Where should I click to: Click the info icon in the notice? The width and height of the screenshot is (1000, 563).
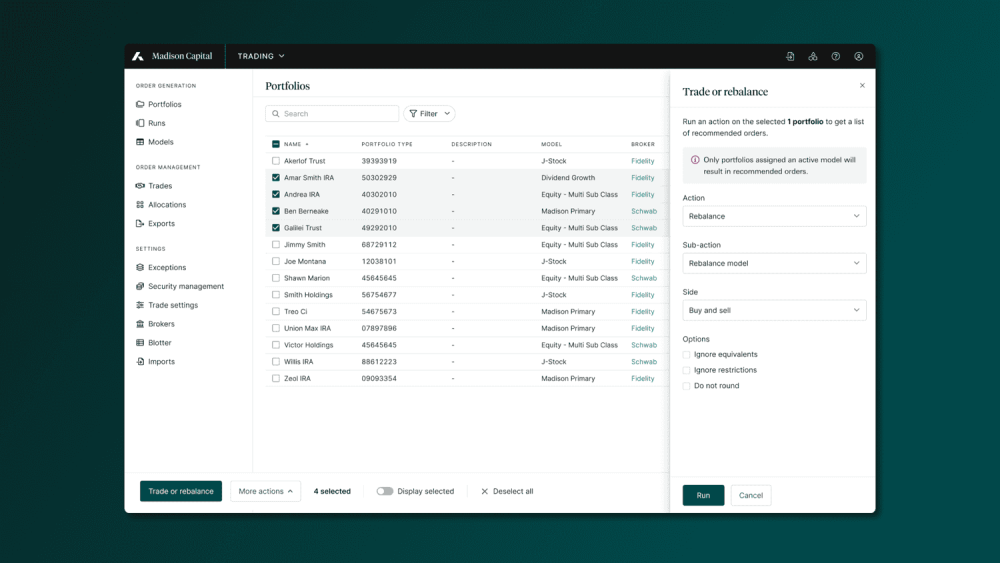coord(695,160)
